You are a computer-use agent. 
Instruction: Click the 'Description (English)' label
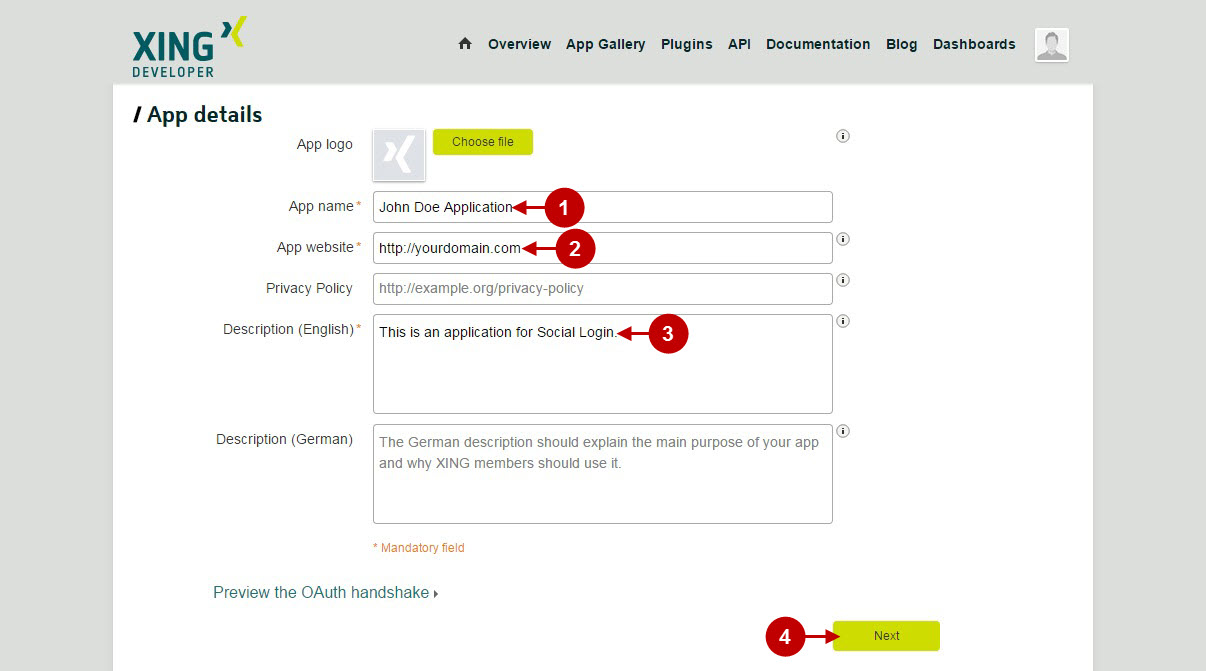click(288, 329)
